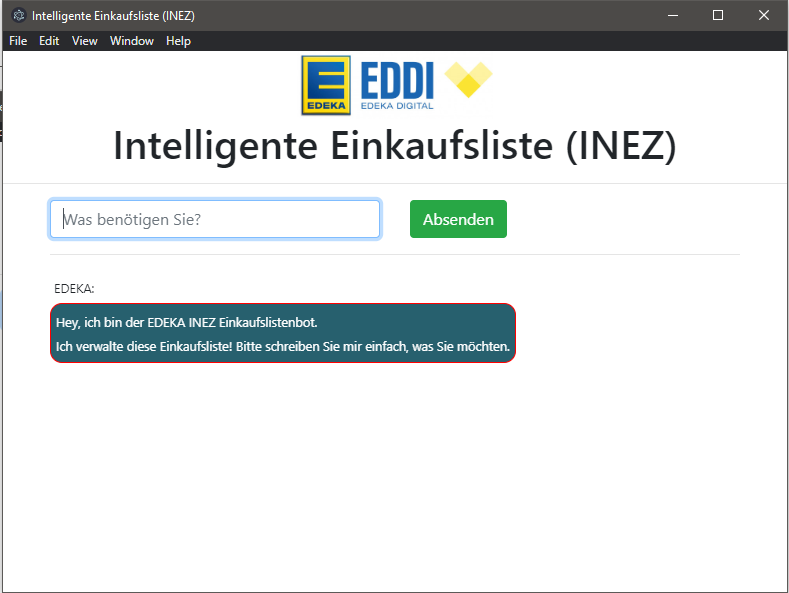Viewport: 789px width, 593px height.
Task: Click the EDDI EDEKA Digital logo
Action: point(397,86)
